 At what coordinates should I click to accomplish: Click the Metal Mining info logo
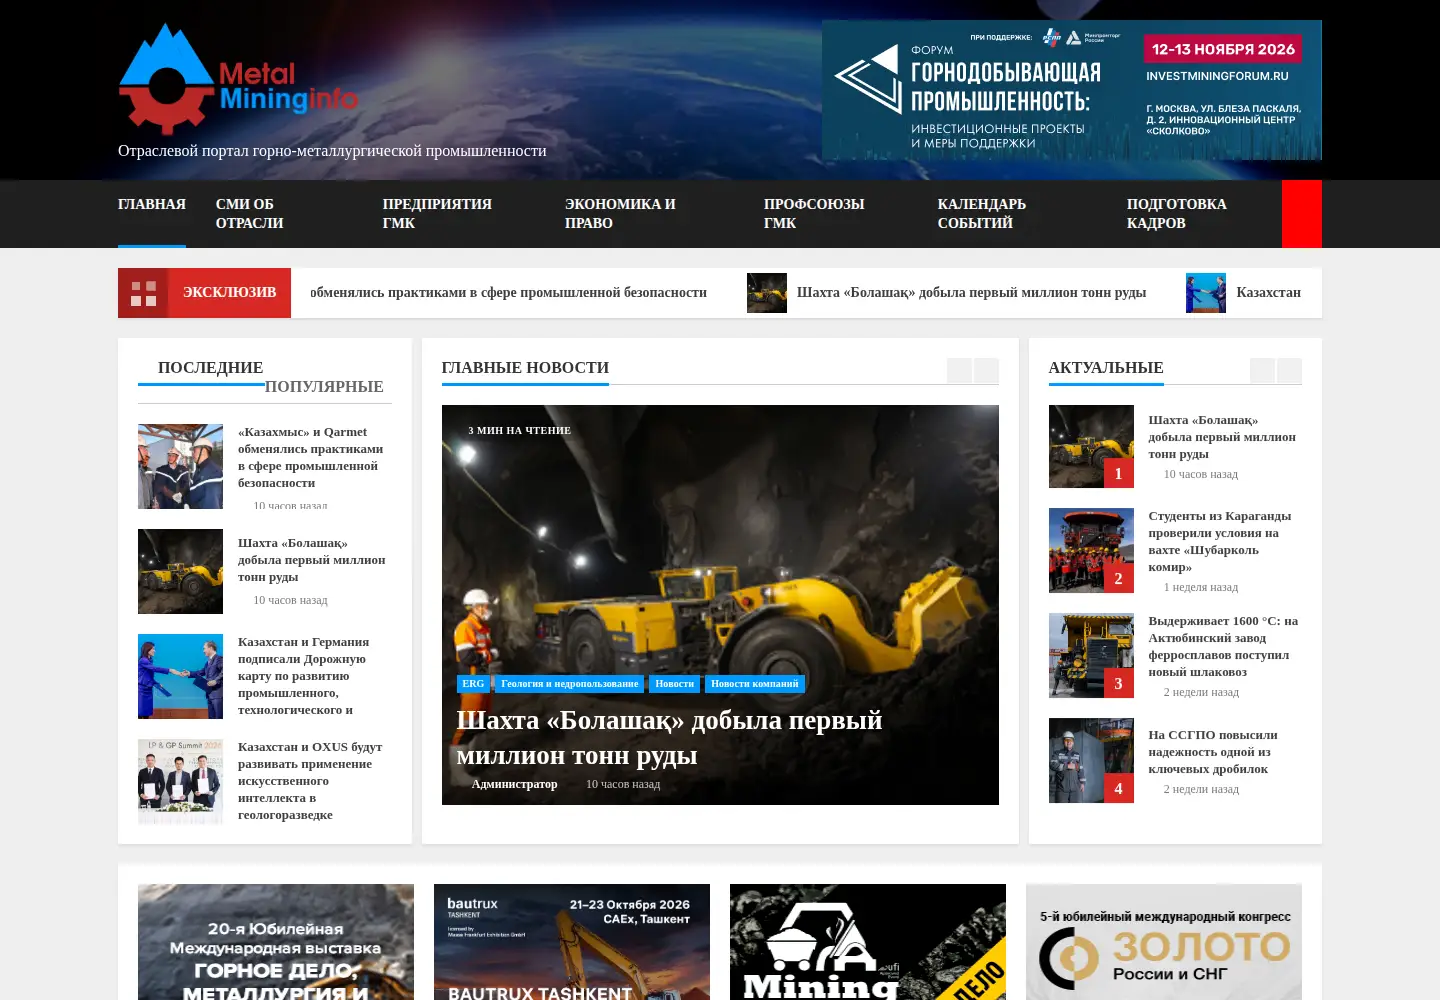238,79
